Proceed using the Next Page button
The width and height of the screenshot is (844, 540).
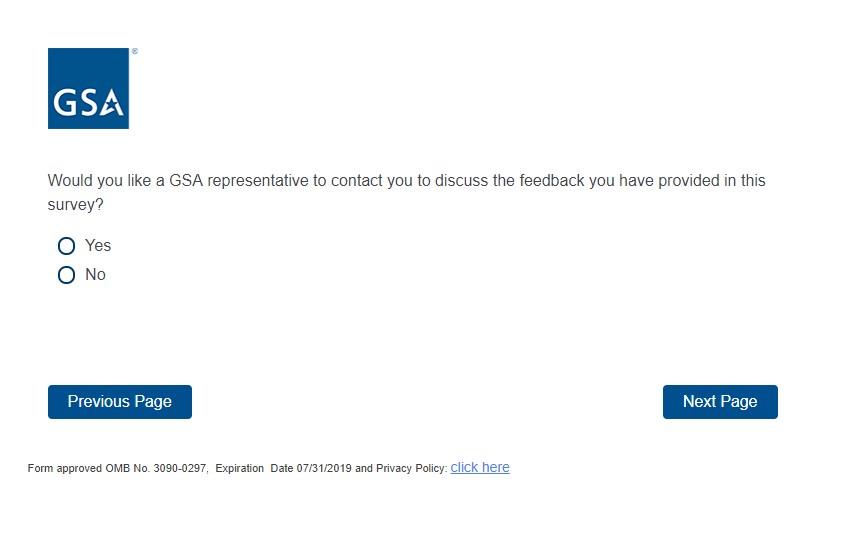pyautogui.click(x=720, y=402)
